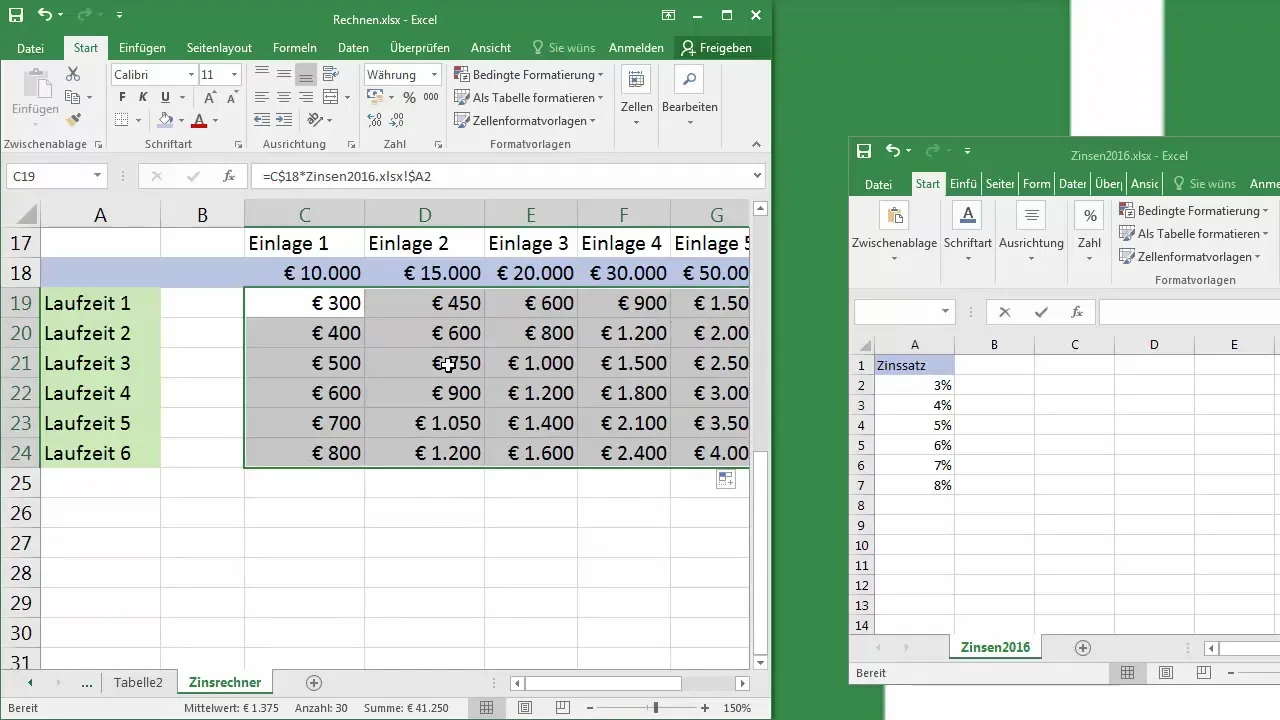
Task: Expand Bedingte Formatierung in Rechnen window
Action: click(528, 75)
